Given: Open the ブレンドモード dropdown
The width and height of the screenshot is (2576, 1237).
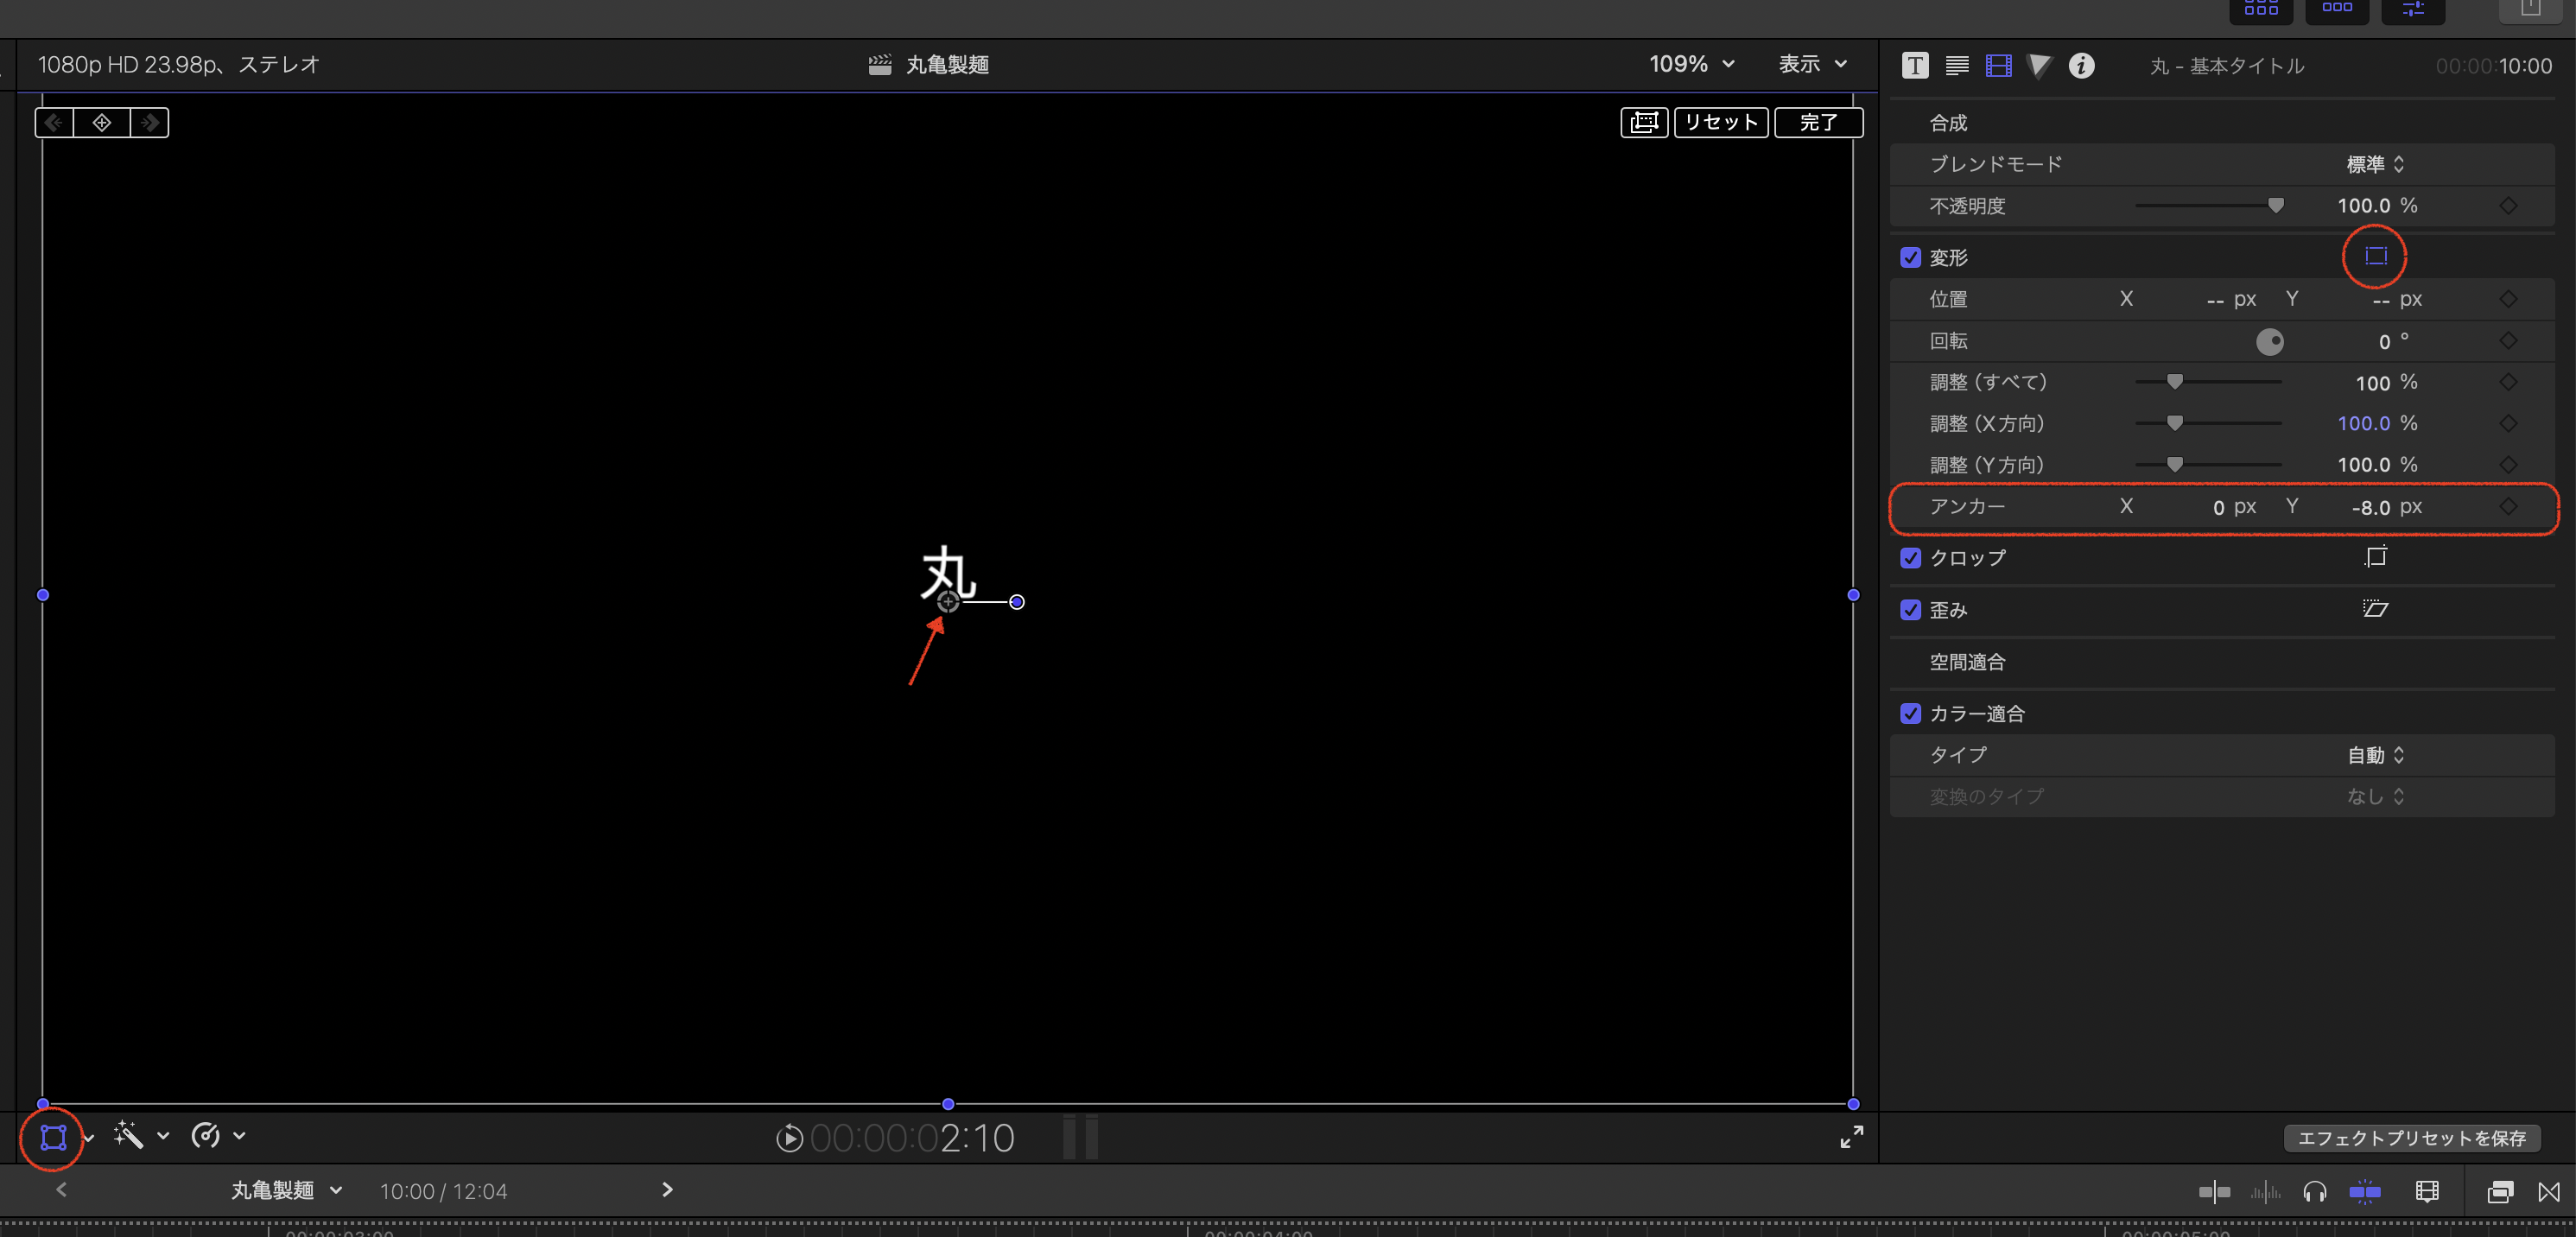Looking at the screenshot, I should pos(2375,164).
